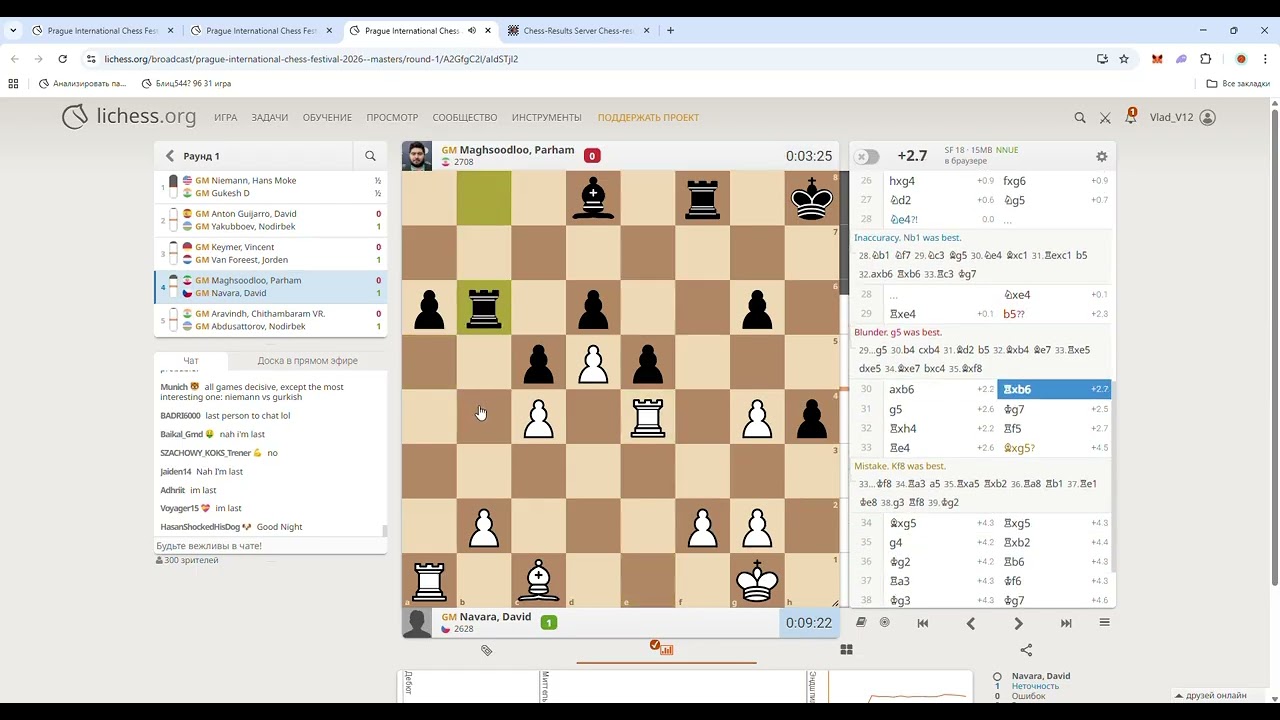This screenshot has width=1280, height=720.
Task: Open the ПРОСМОТР menu
Action: coord(392,118)
